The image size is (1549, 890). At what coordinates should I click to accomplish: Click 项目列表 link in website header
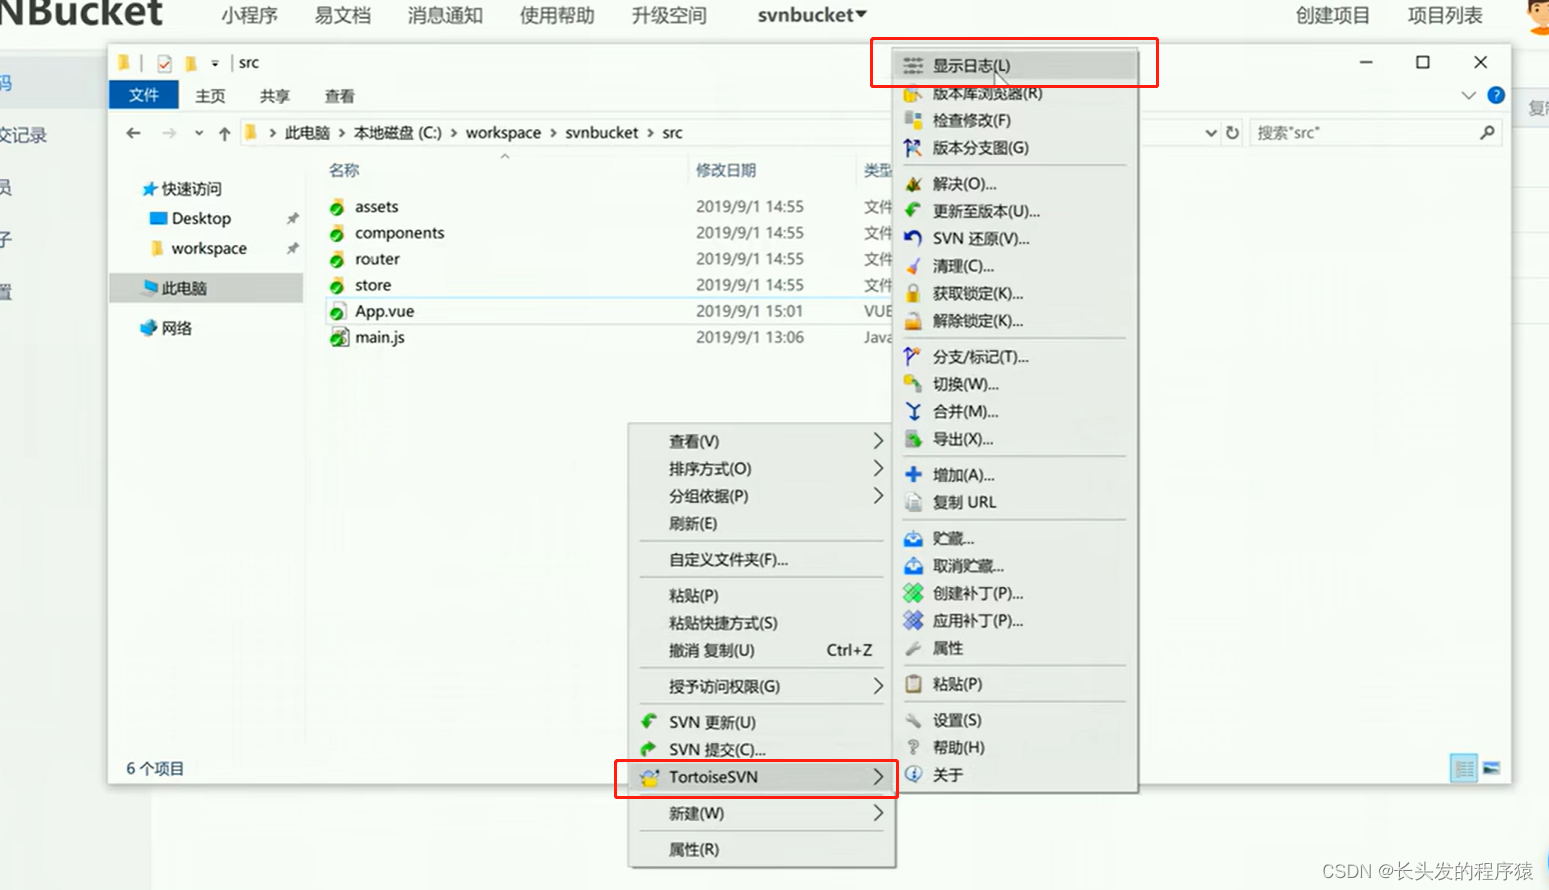pyautogui.click(x=1445, y=15)
